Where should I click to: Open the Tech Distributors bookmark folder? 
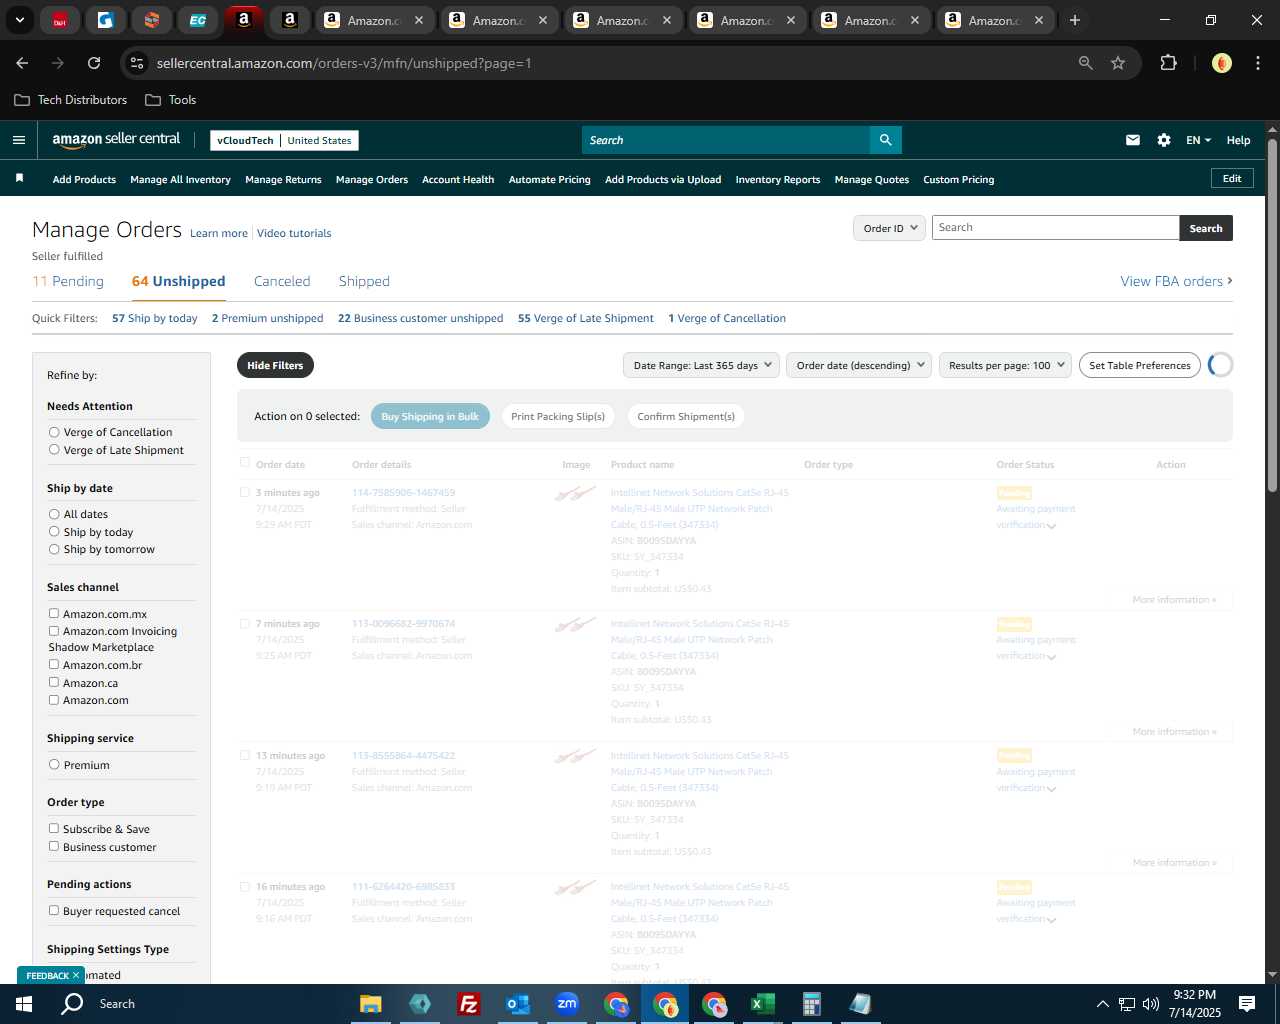click(71, 100)
